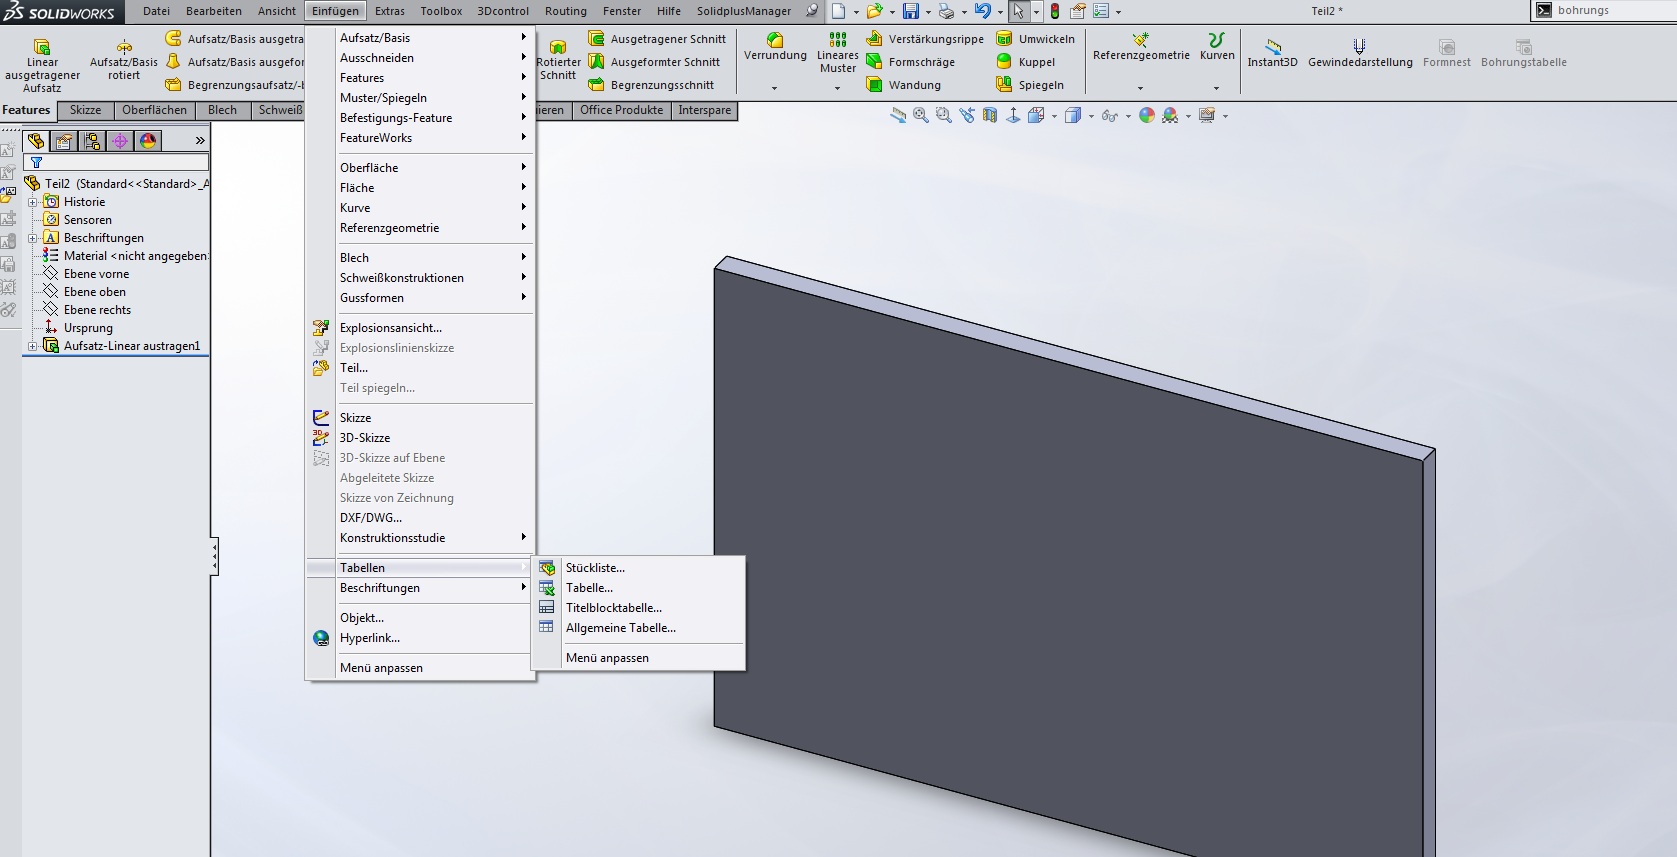Expand hidden manager tabs chevron

(200, 141)
